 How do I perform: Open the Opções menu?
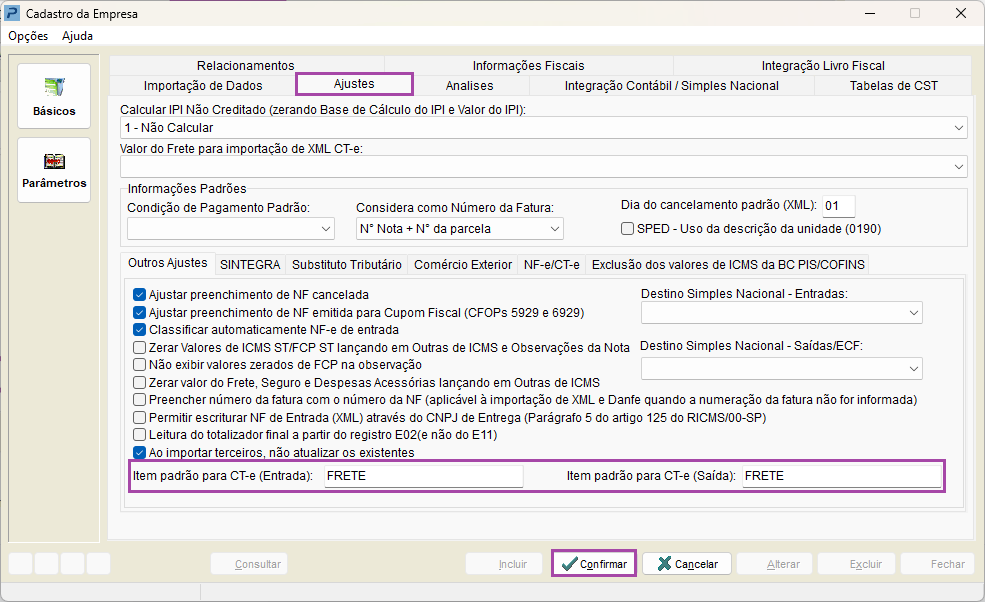click(28, 36)
